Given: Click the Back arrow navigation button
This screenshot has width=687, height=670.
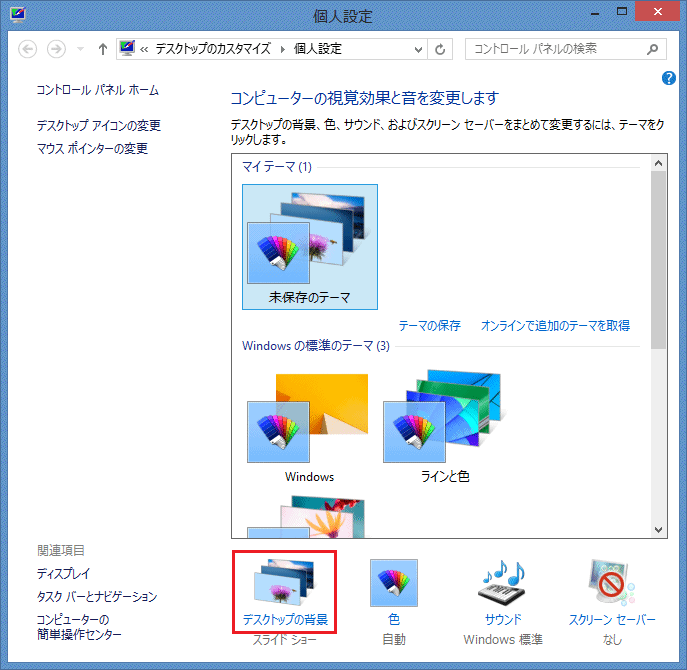Looking at the screenshot, I should click(x=27, y=49).
